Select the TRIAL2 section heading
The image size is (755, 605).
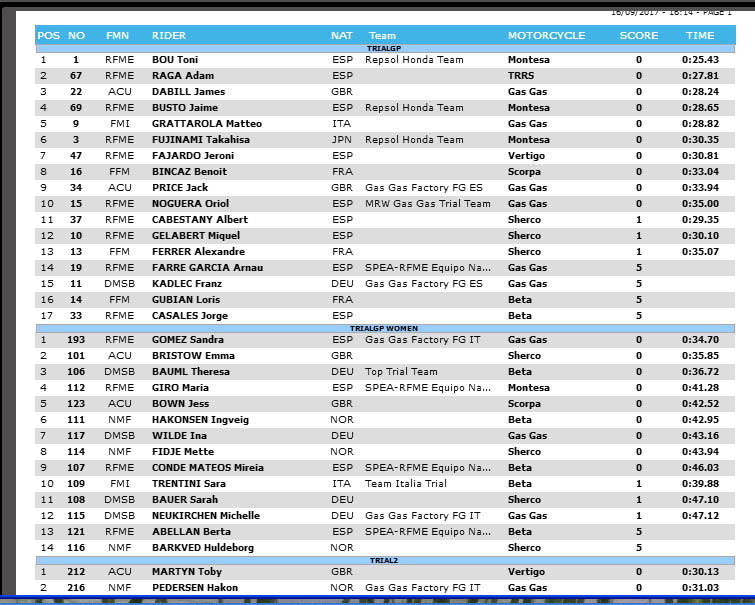384,561
